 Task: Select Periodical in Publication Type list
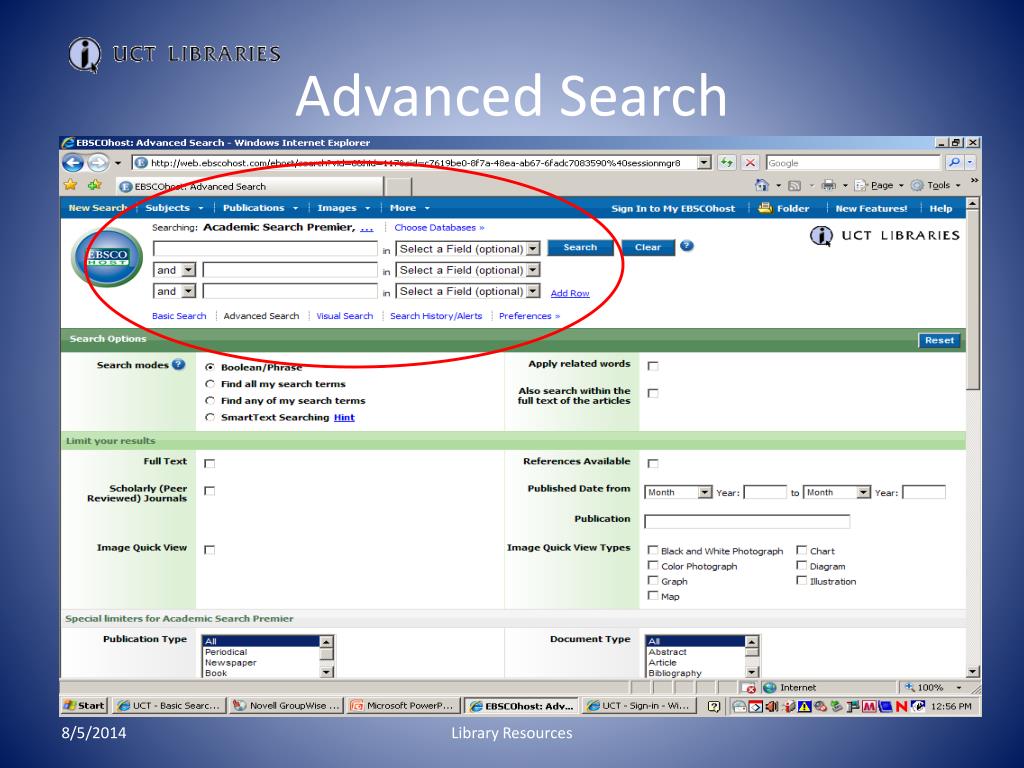[261, 652]
